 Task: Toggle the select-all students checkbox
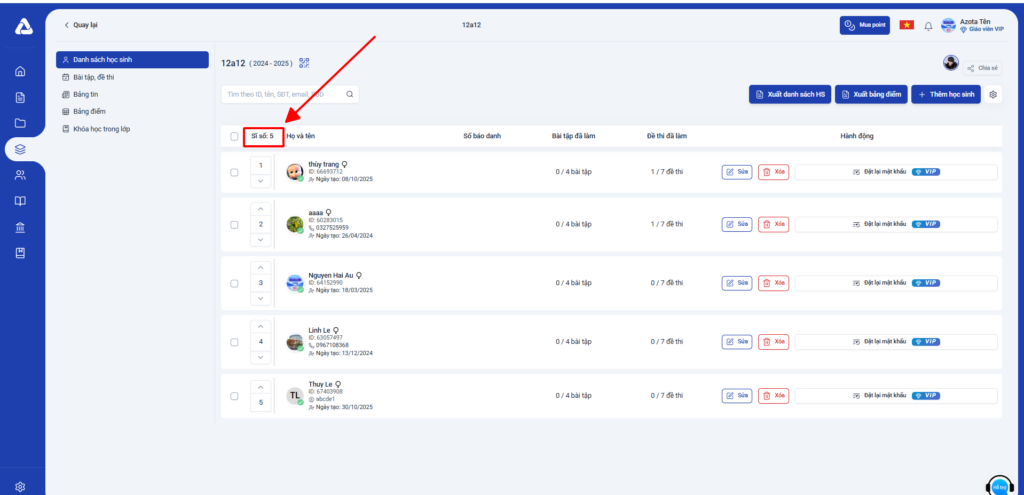[x=234, y=136]
